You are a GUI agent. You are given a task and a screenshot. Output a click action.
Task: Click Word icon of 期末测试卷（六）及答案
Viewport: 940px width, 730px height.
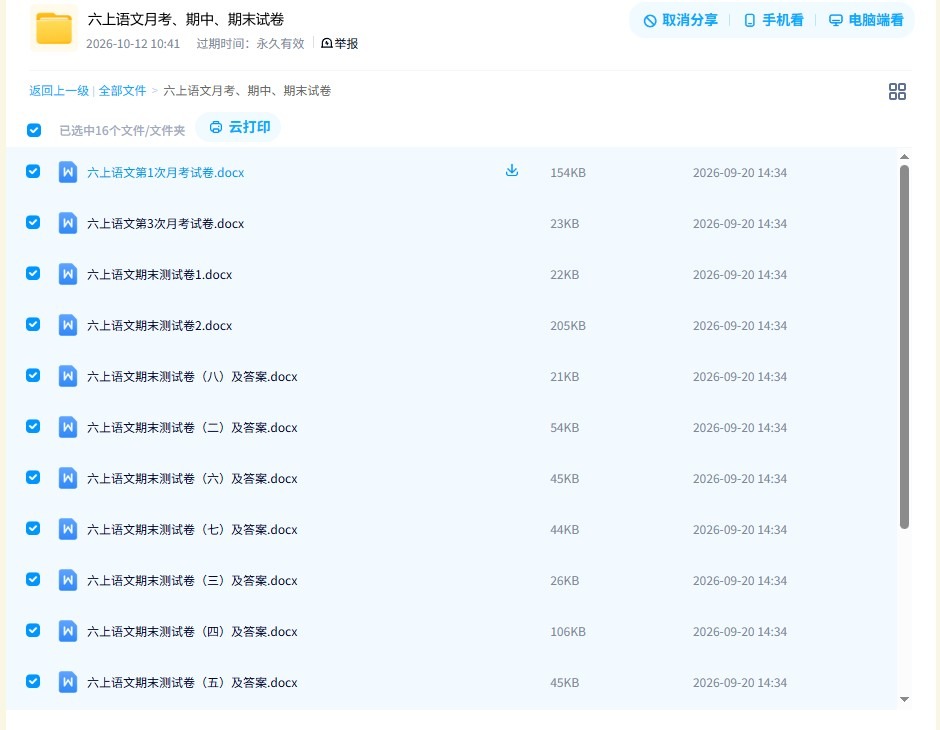pyautogui.click(x=68, y=478)
